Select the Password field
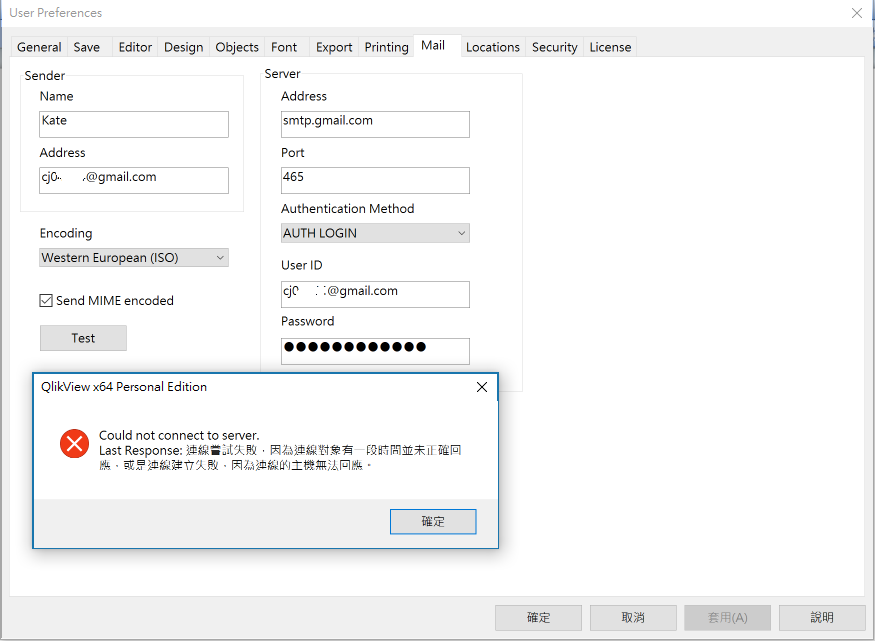875x641 pixels. pyautogui.click(x=375, y=351)
